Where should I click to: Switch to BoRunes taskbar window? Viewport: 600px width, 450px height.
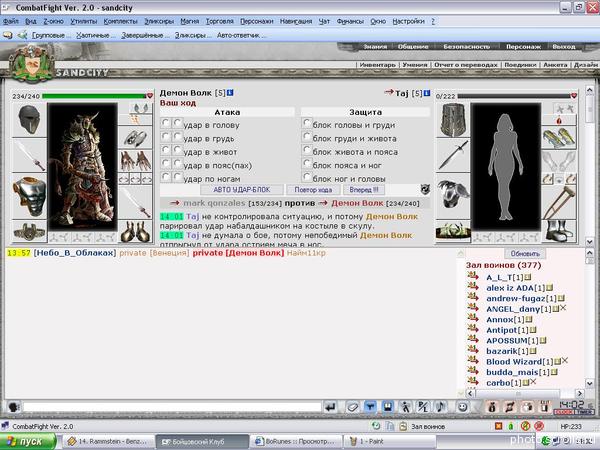pyautogui.click(x=297, y=442)
